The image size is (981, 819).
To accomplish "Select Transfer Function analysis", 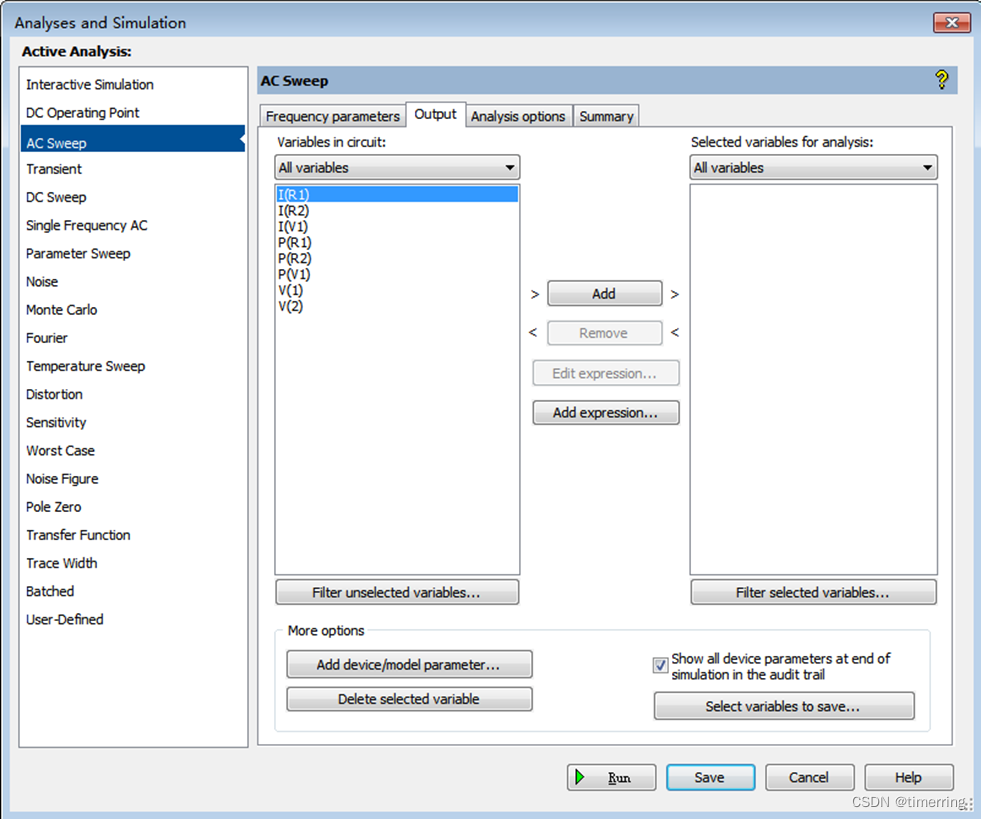I will coord(78,535).
